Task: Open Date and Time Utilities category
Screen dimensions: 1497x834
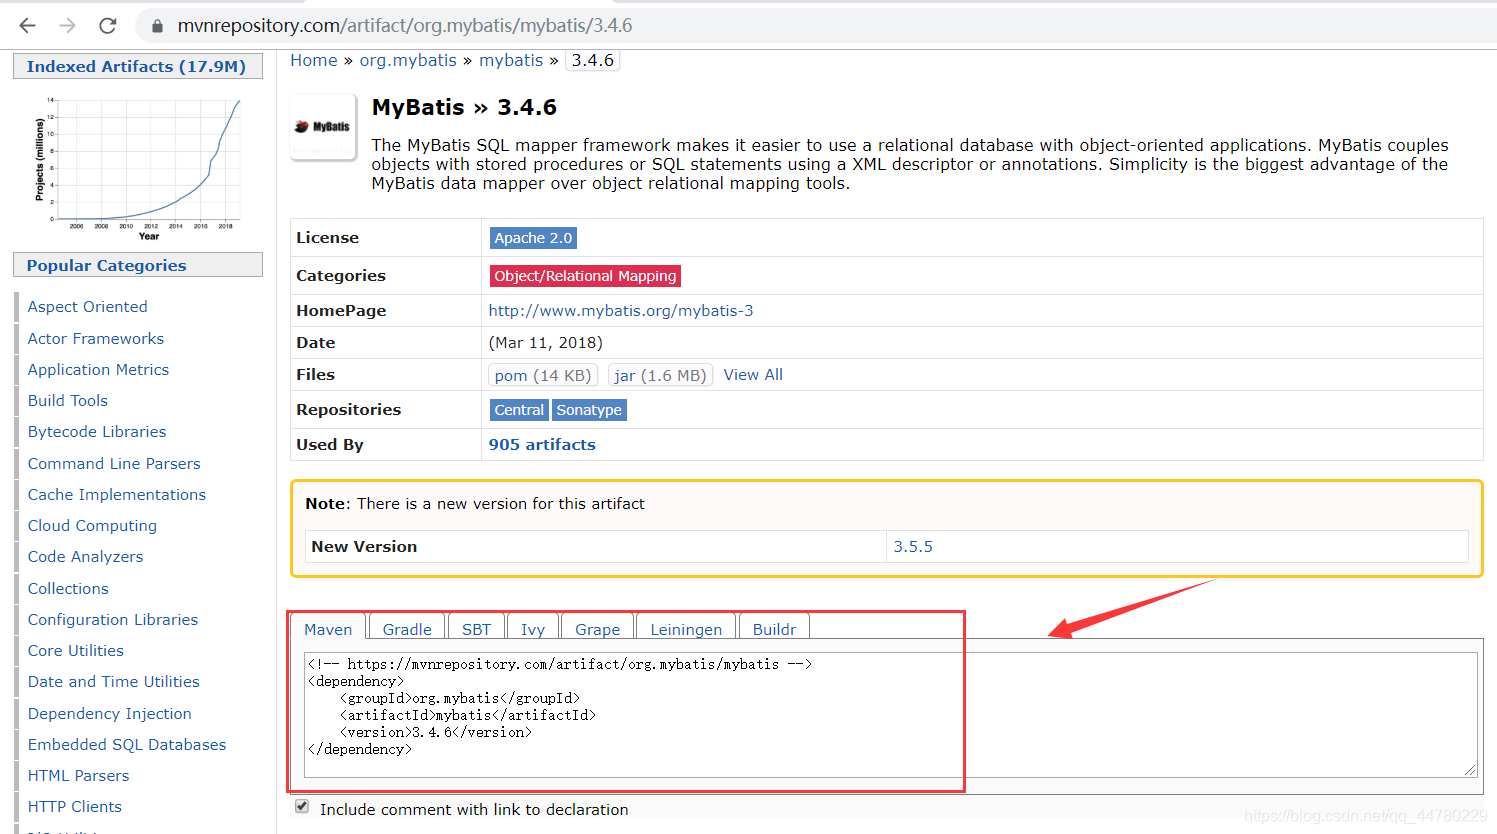Action: [114, 682]
